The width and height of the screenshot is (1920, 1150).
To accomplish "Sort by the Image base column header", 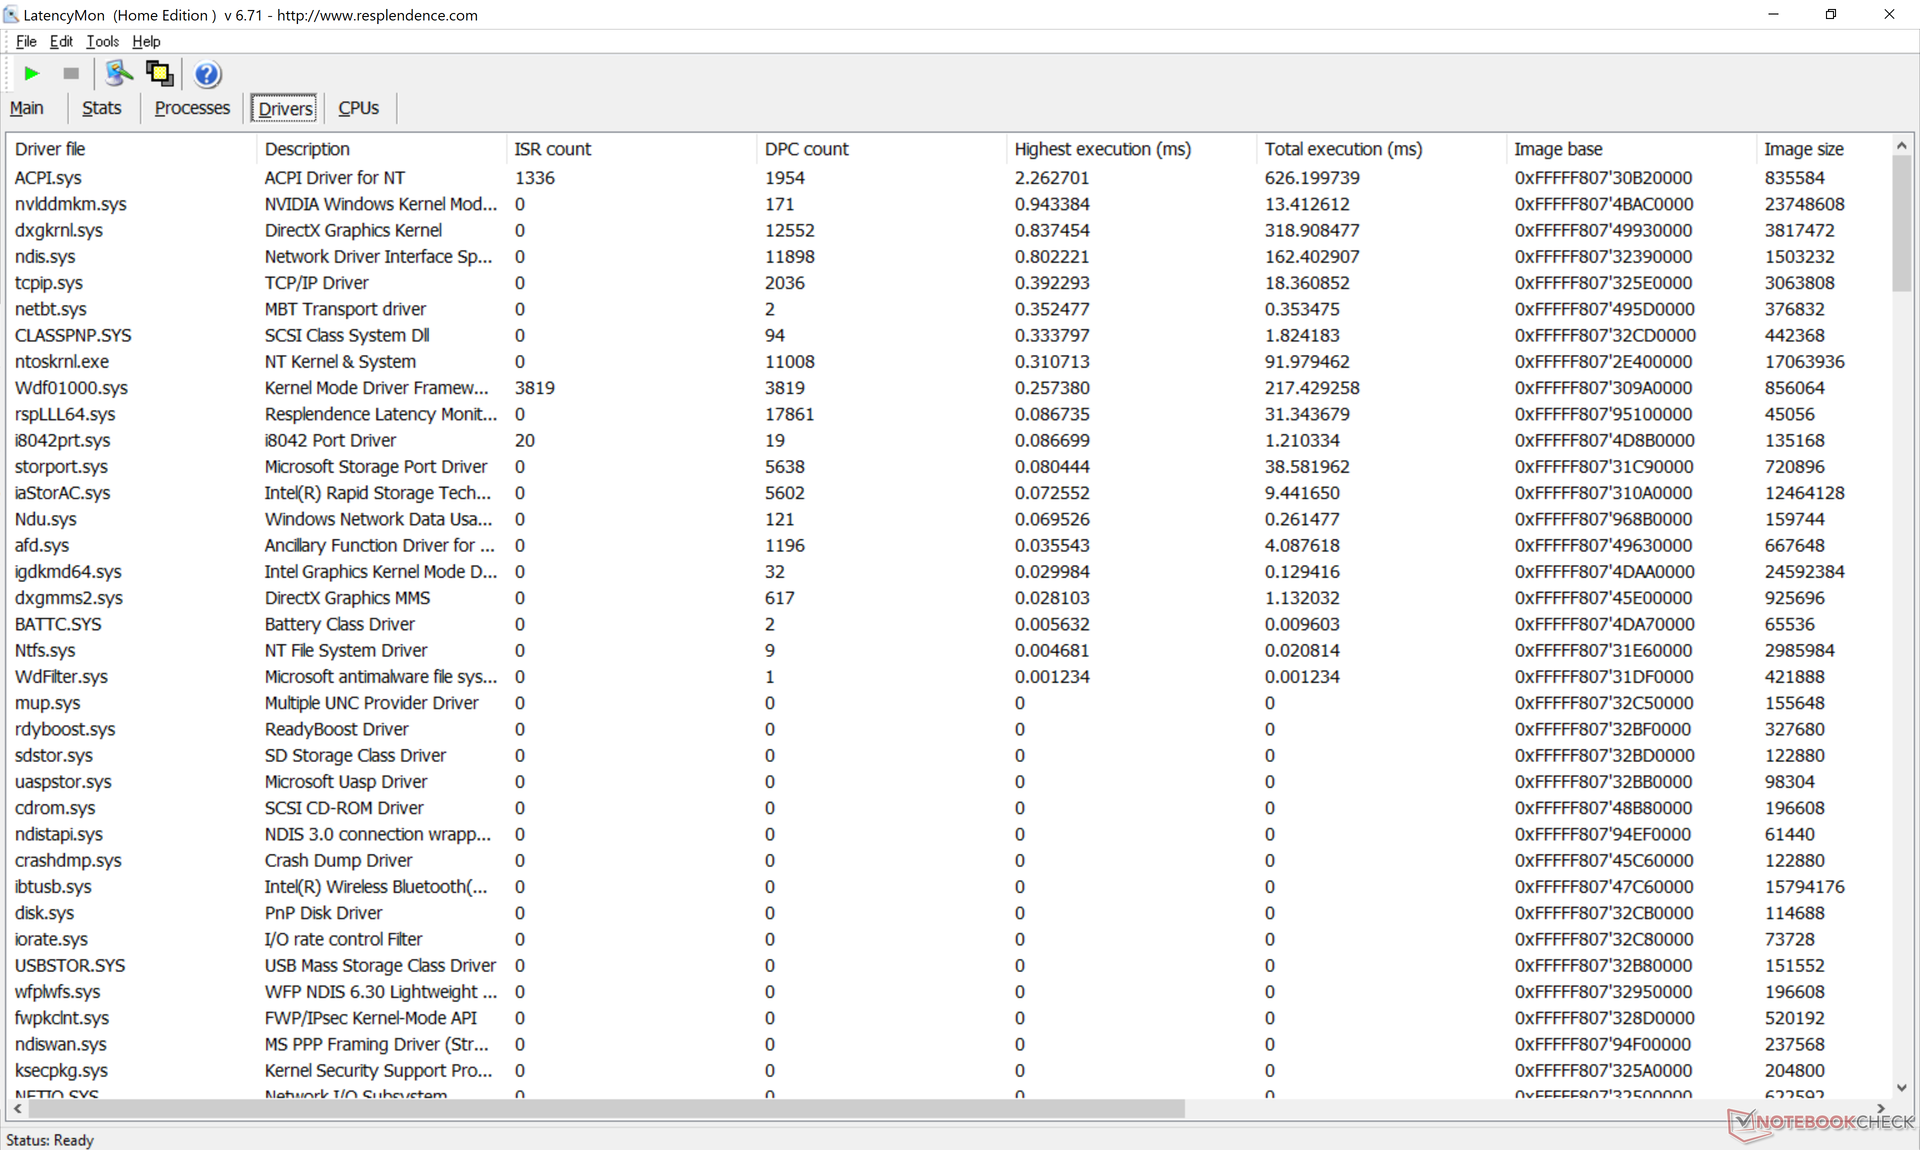I will click(x=1631, y=149).
